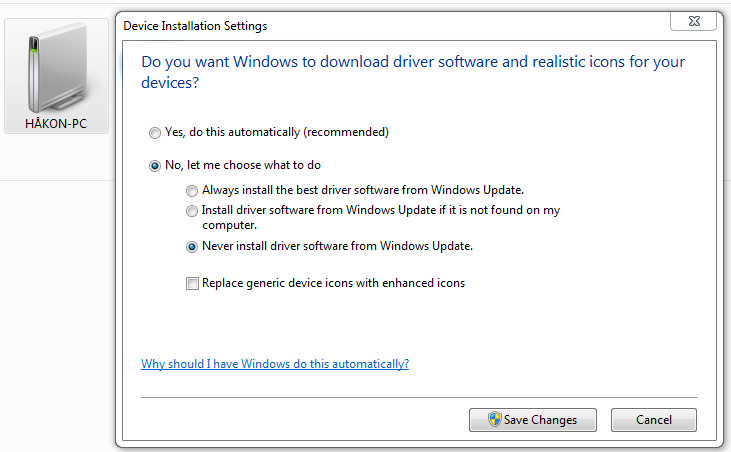
Task: Open 'Why should I have Windows do this automatically?' link
Action: tap(275, 364)
